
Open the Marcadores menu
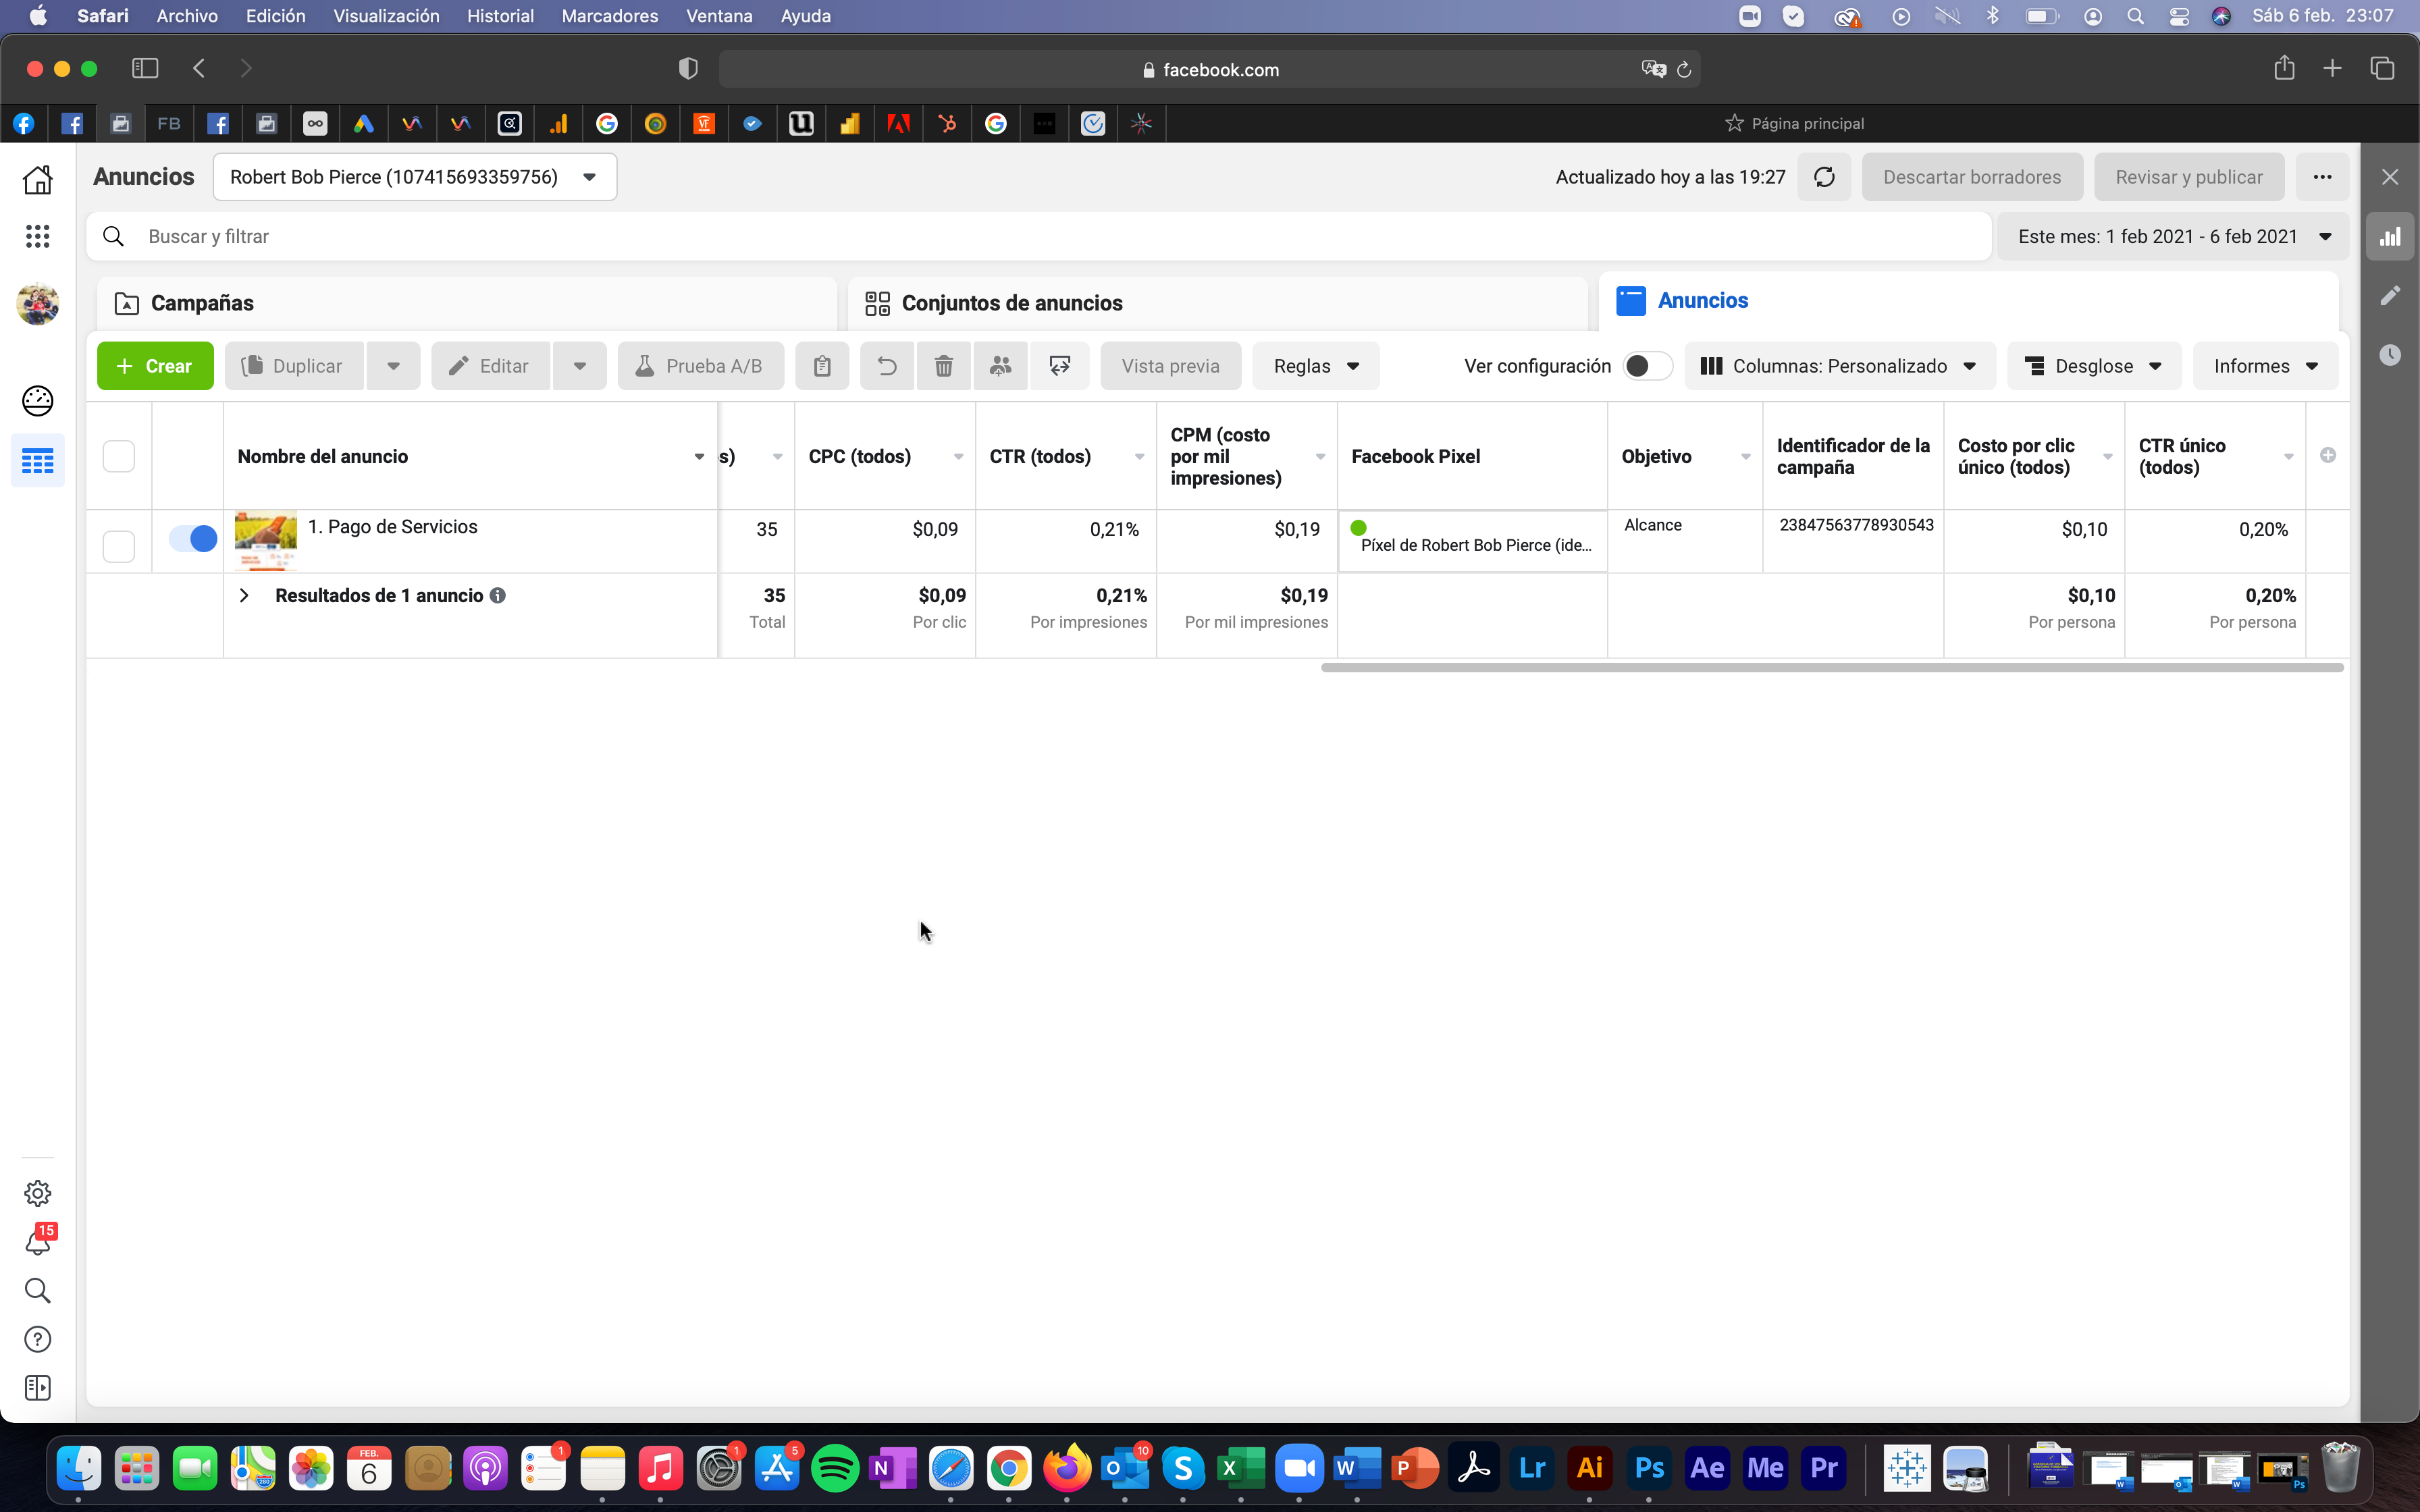click(x=610, y=16)
